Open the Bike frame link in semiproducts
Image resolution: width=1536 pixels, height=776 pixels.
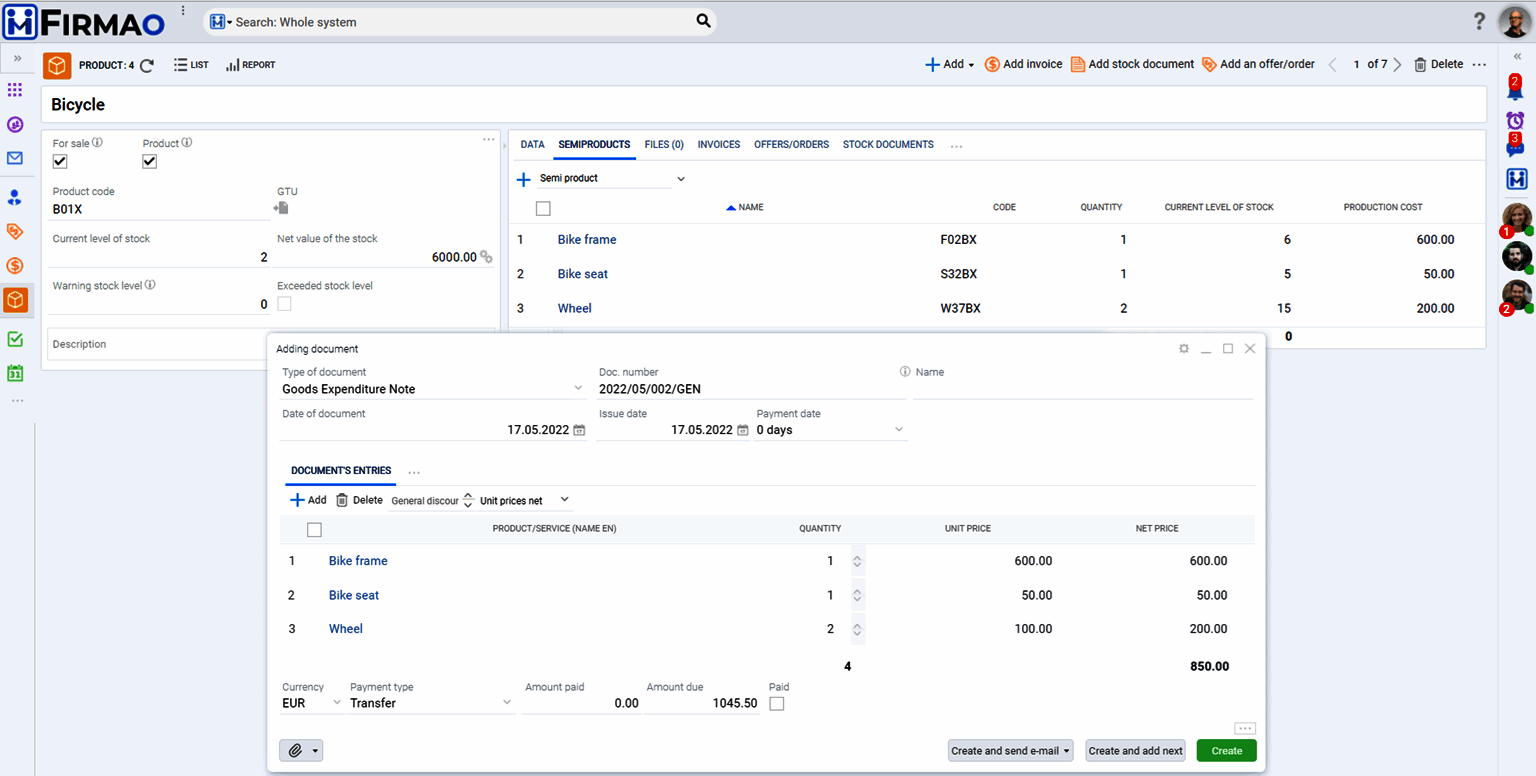587,240
